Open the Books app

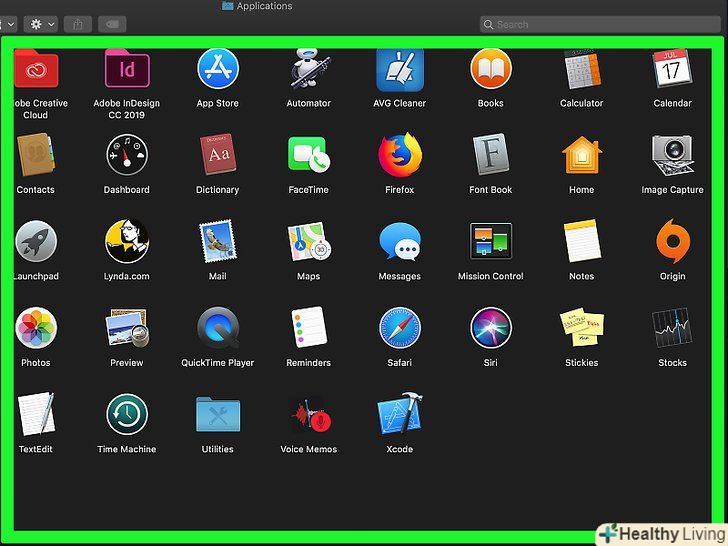pyautogui.click(x=491, y=68)
